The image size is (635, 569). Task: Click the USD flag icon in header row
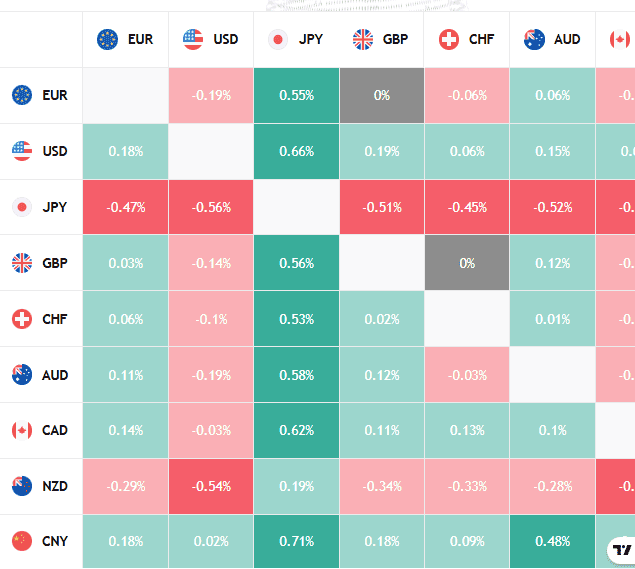tap(193, 40)
